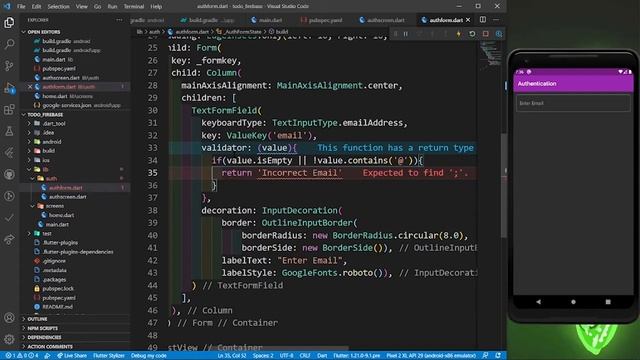Open the Help menu
Viewport: 640px width, 360px height.
(156, 7)
